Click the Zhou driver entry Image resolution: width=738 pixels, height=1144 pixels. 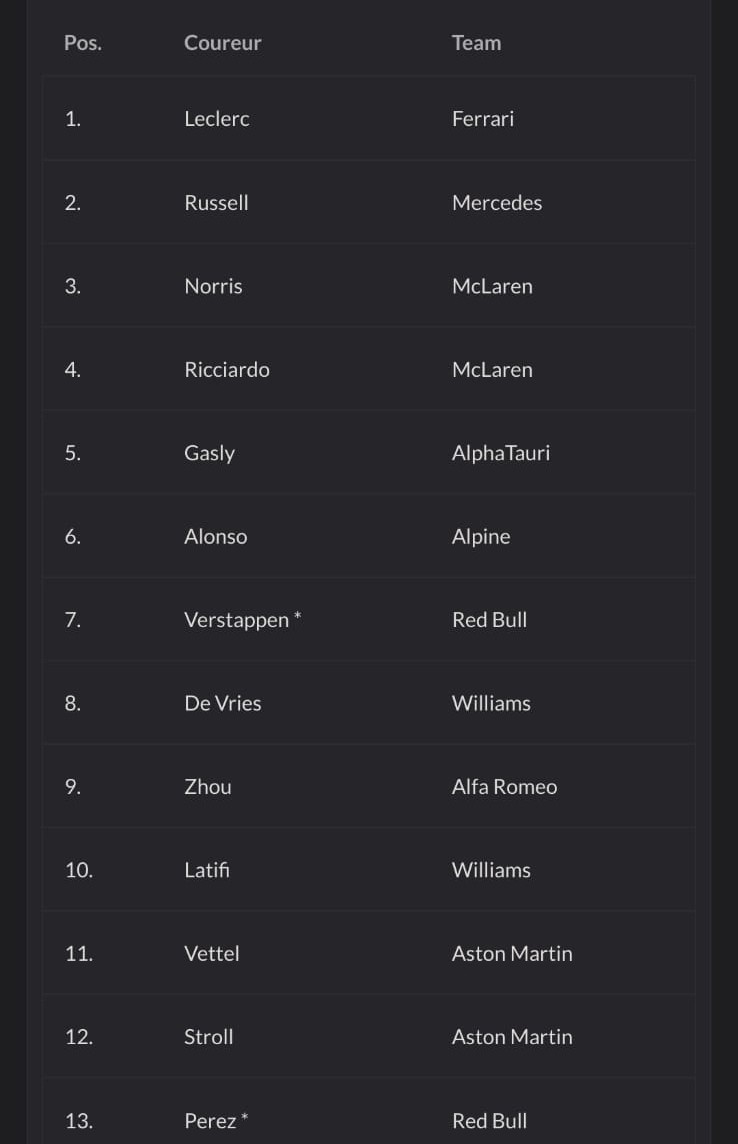tap(208, 787)
